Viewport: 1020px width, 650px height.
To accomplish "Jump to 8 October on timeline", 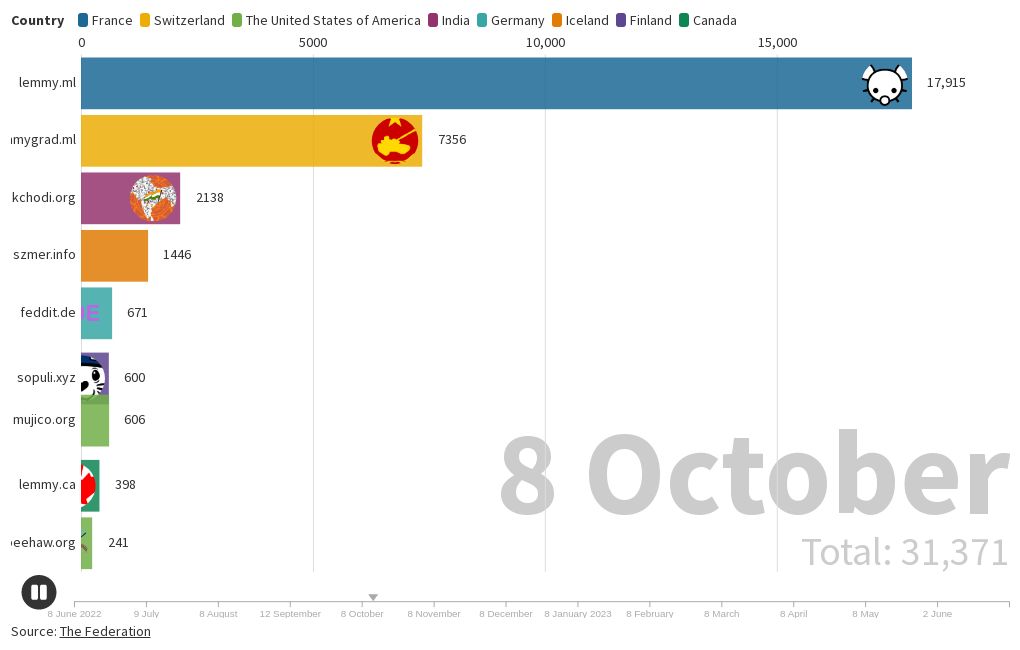I will point(362,614).
